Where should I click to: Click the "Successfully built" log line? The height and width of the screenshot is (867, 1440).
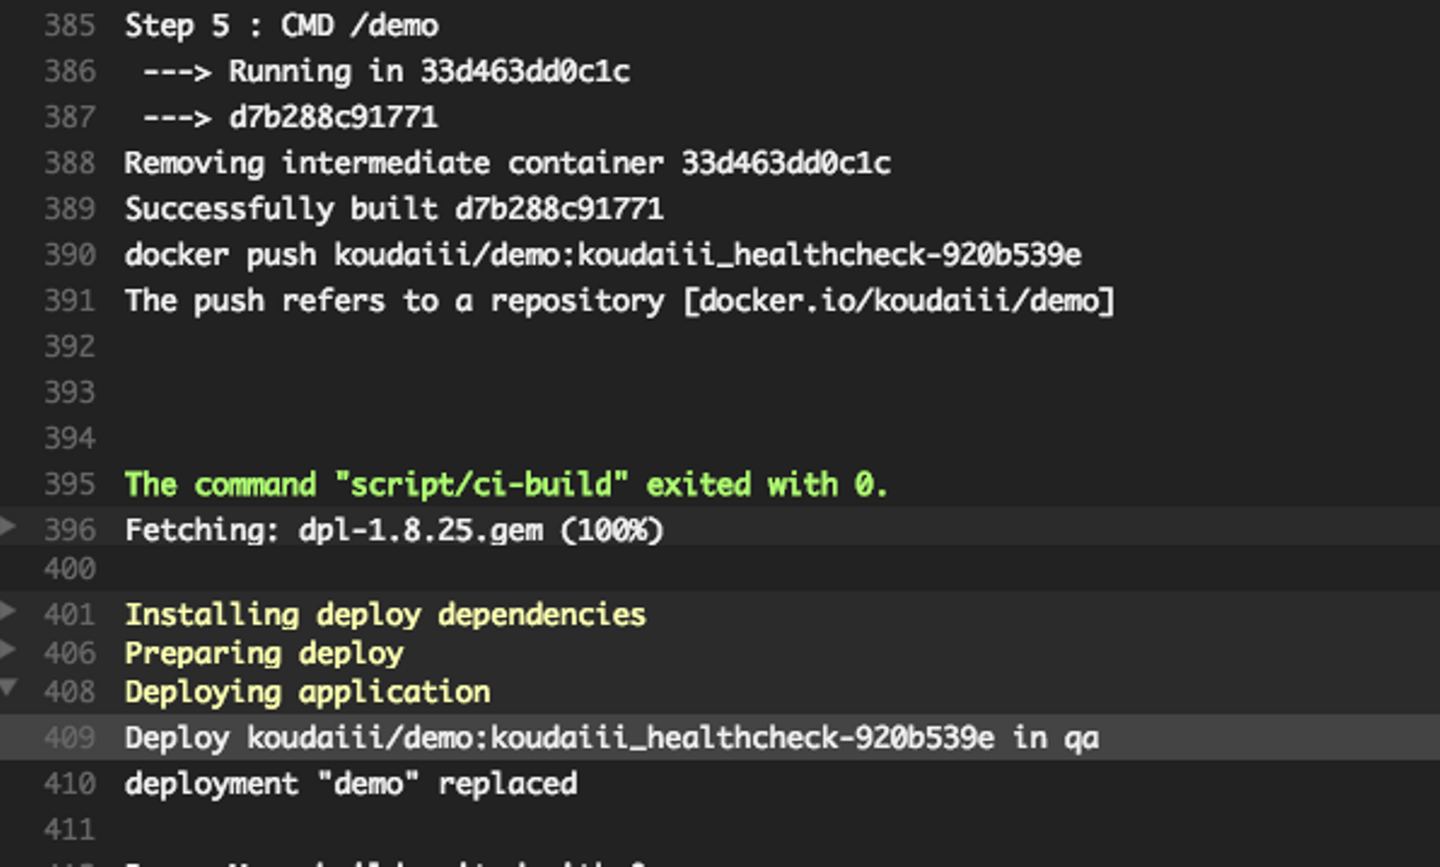pos(393,209)
